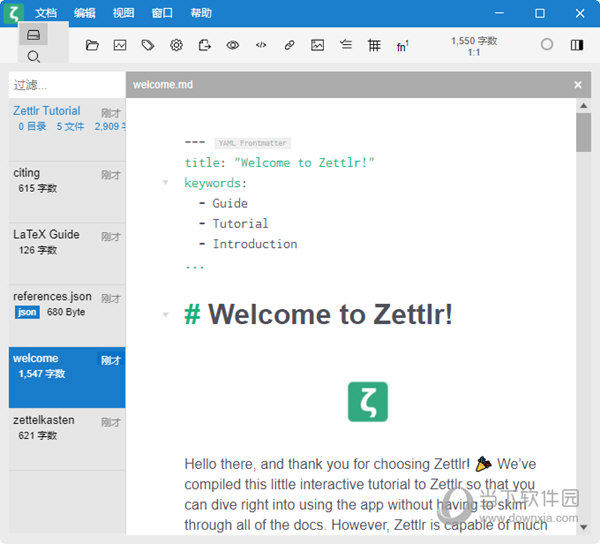
Task: Close the welcome.md tab
Action: tap(578, 85)
